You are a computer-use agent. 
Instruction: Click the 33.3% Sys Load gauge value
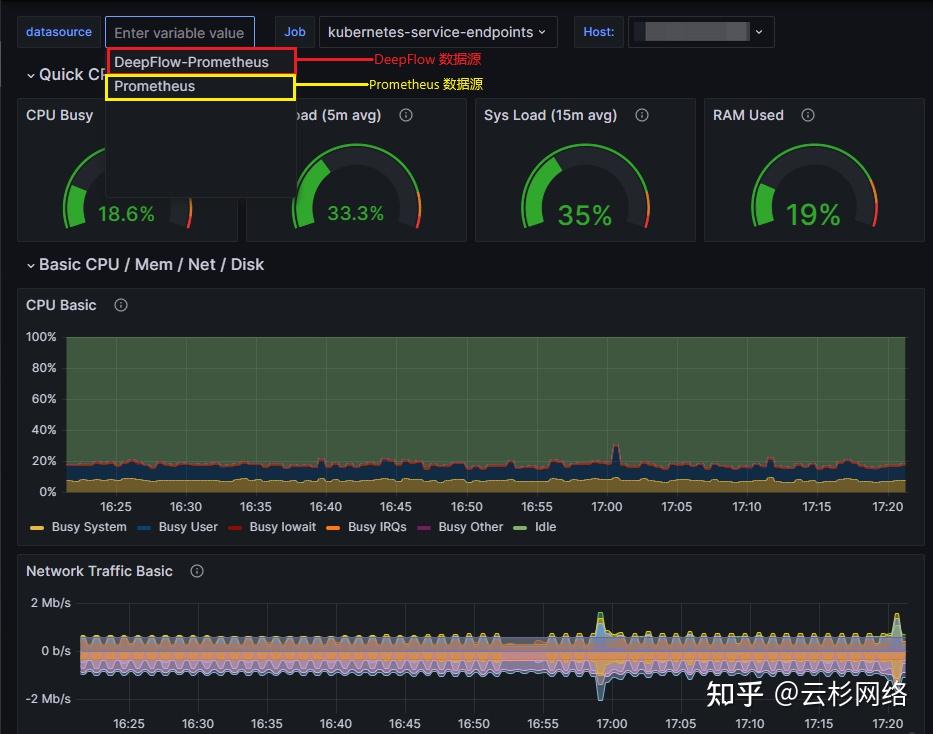356,214
